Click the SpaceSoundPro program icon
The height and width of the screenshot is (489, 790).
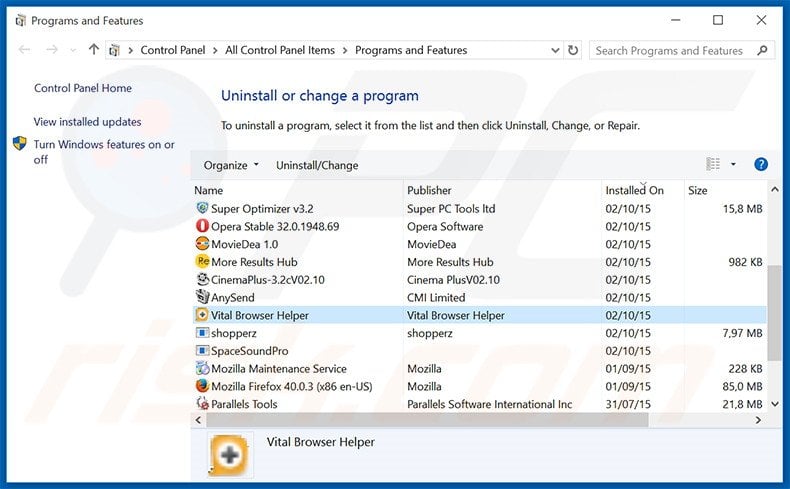coord(202,350)
